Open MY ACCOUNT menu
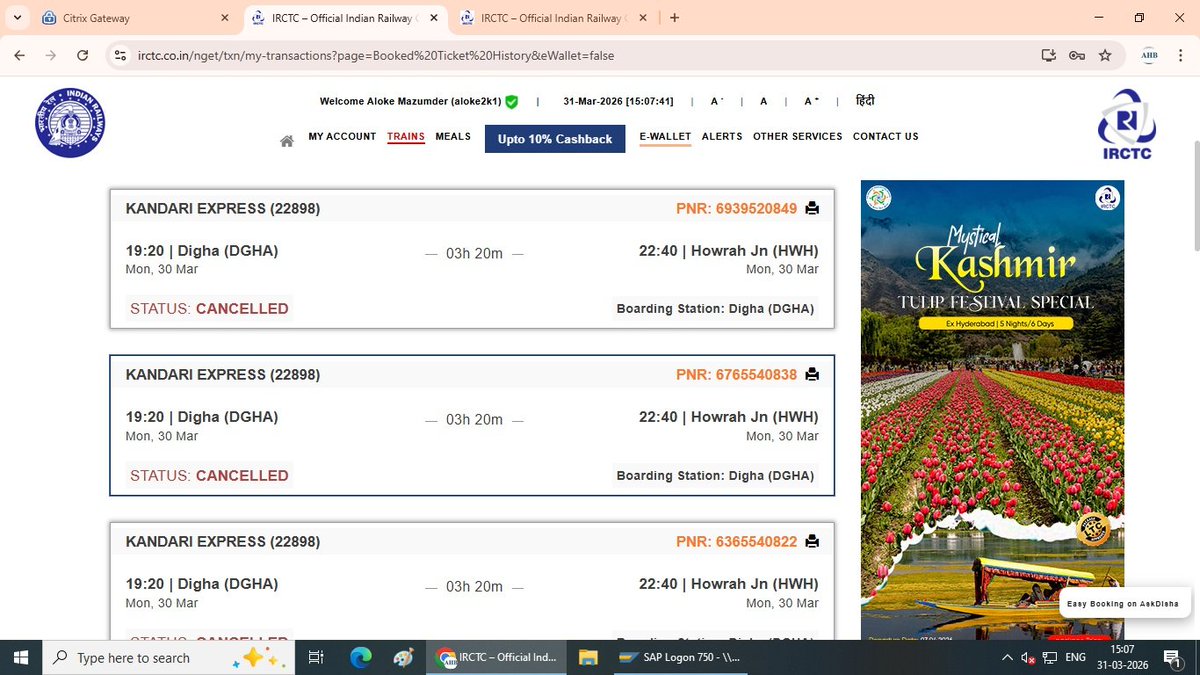This screenshot has width=1200, height=675. (342, 137)
